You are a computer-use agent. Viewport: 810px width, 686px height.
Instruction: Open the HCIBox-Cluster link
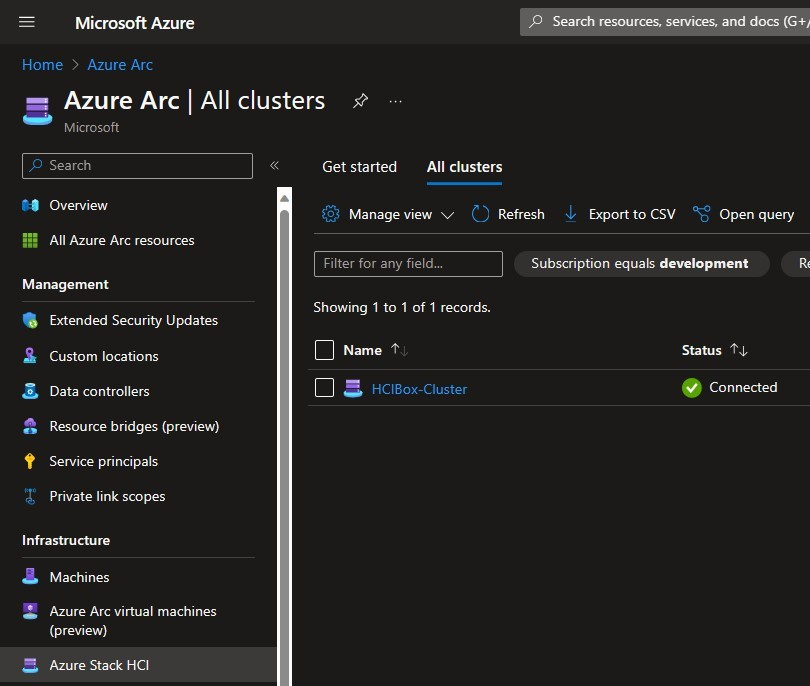tap(419, 389)
